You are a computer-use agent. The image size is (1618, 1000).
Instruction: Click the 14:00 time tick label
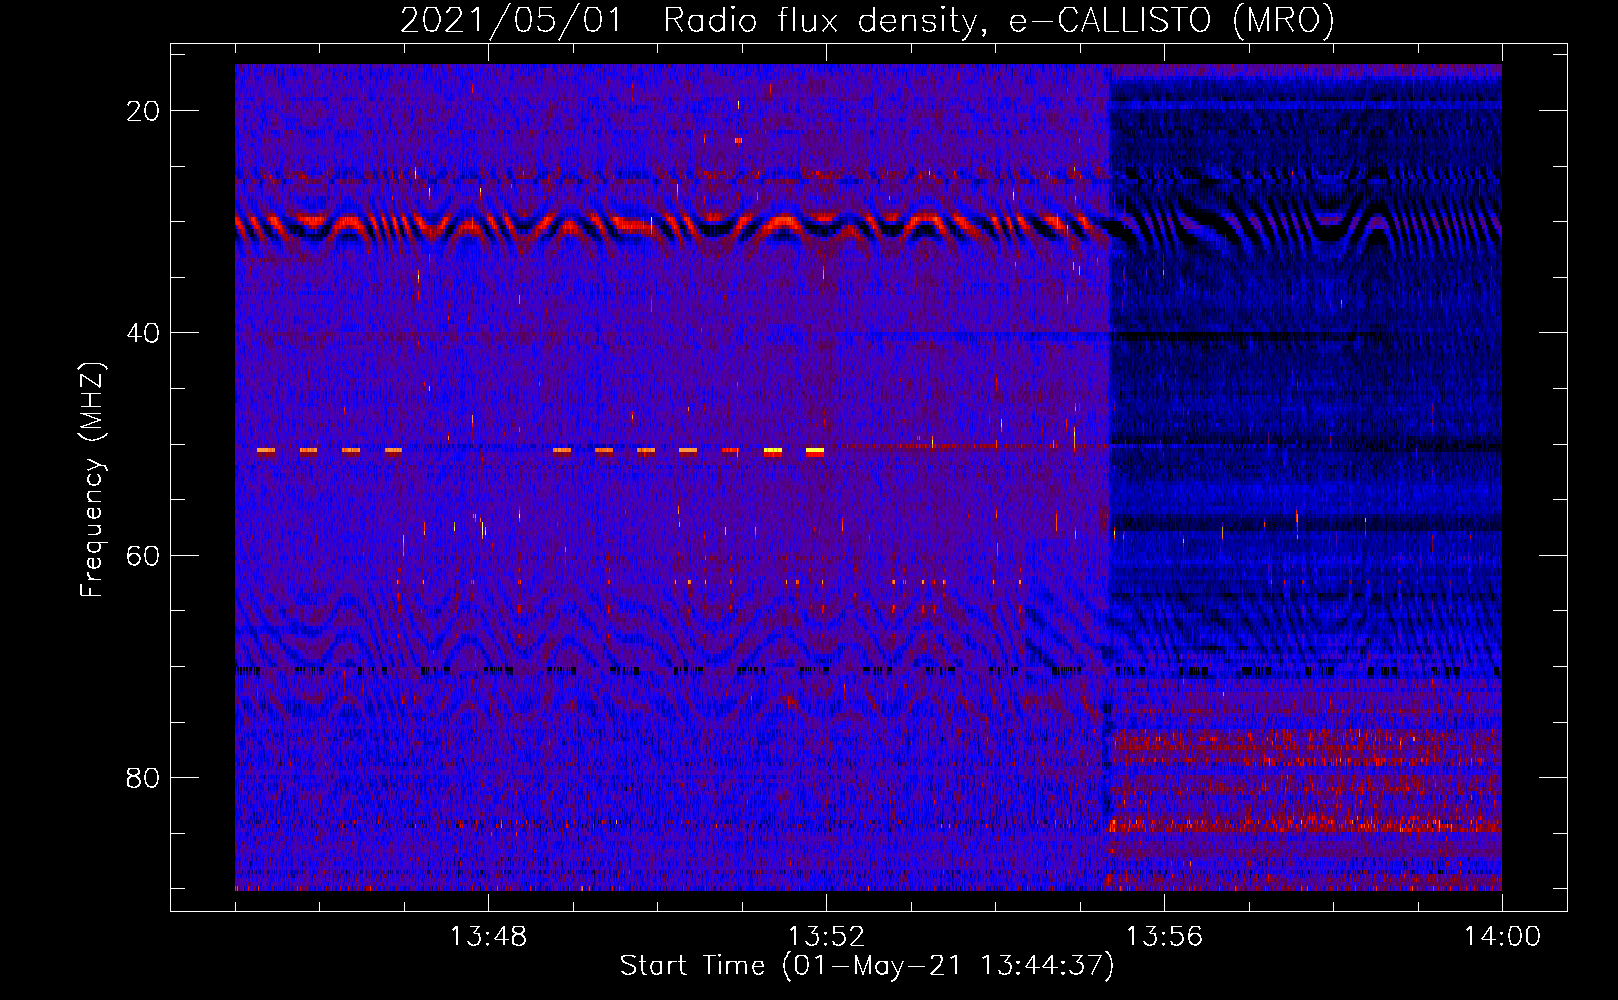point(1502,936)
